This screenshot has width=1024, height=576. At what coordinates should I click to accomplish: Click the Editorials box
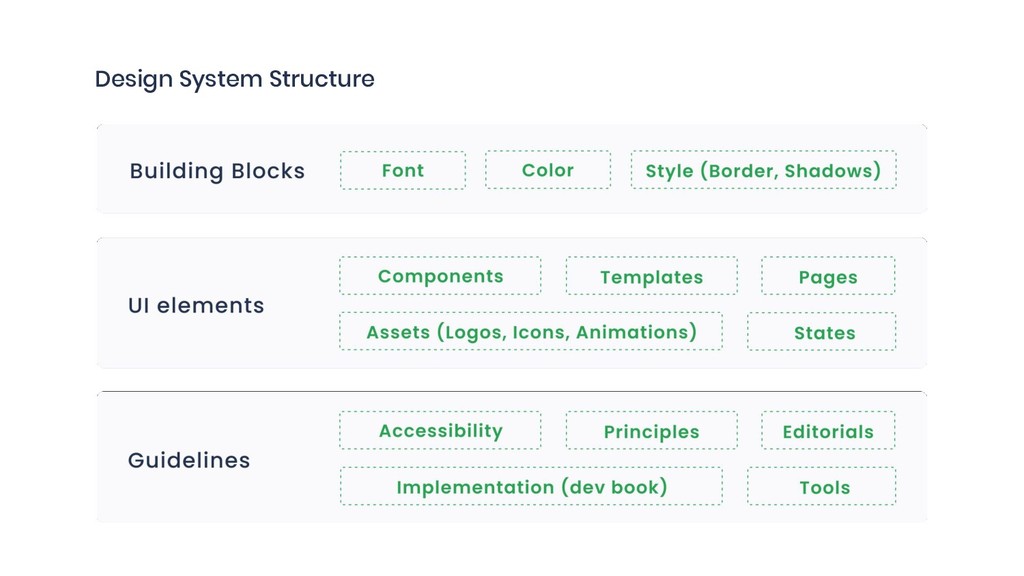(828, 432)
